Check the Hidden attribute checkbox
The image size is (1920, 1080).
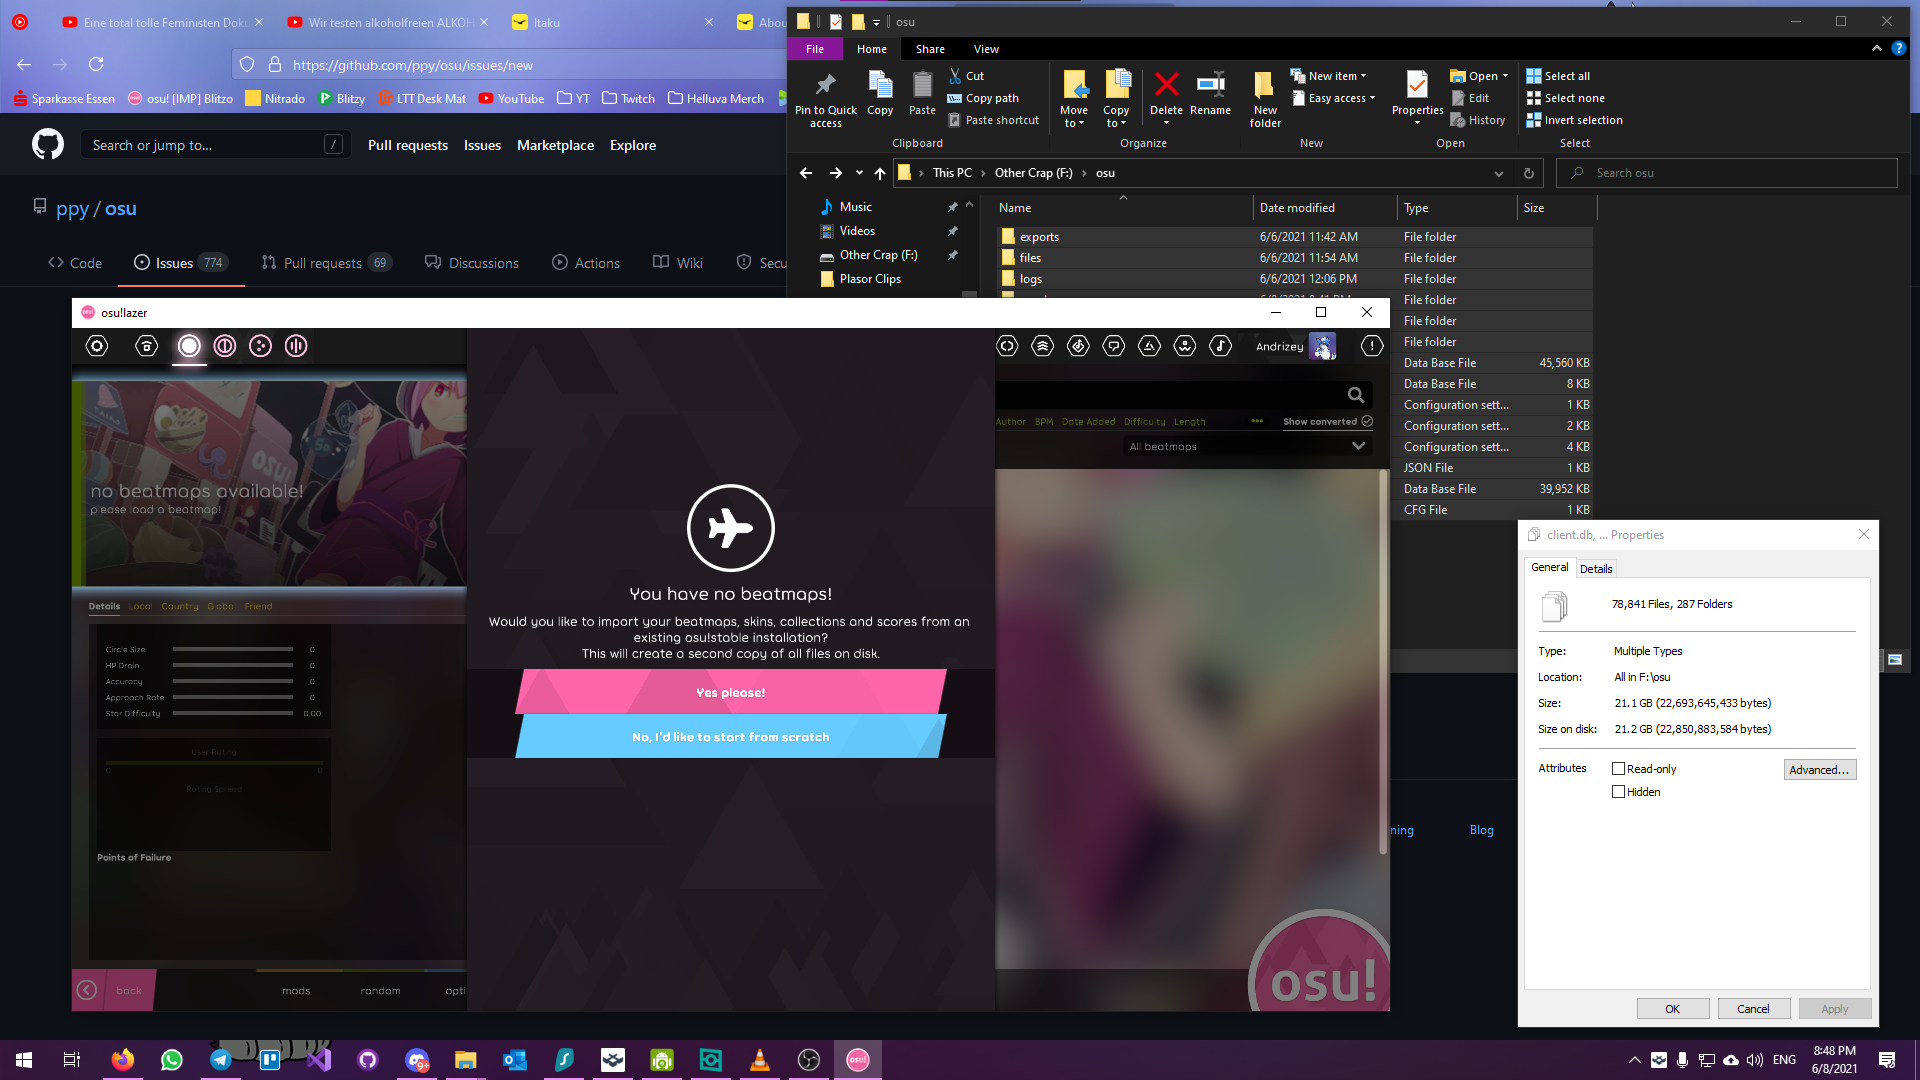click(1618, 792)
